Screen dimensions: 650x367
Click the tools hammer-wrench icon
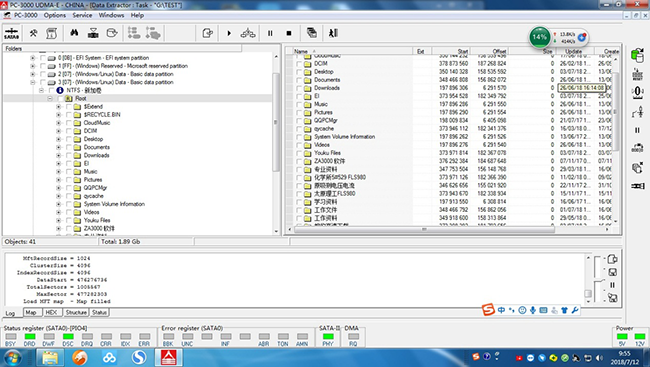[x=33, y=33]
